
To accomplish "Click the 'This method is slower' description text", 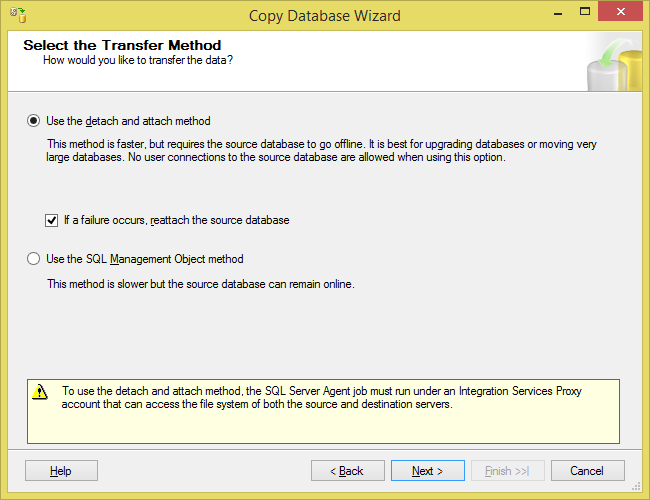I will point(200,284).
